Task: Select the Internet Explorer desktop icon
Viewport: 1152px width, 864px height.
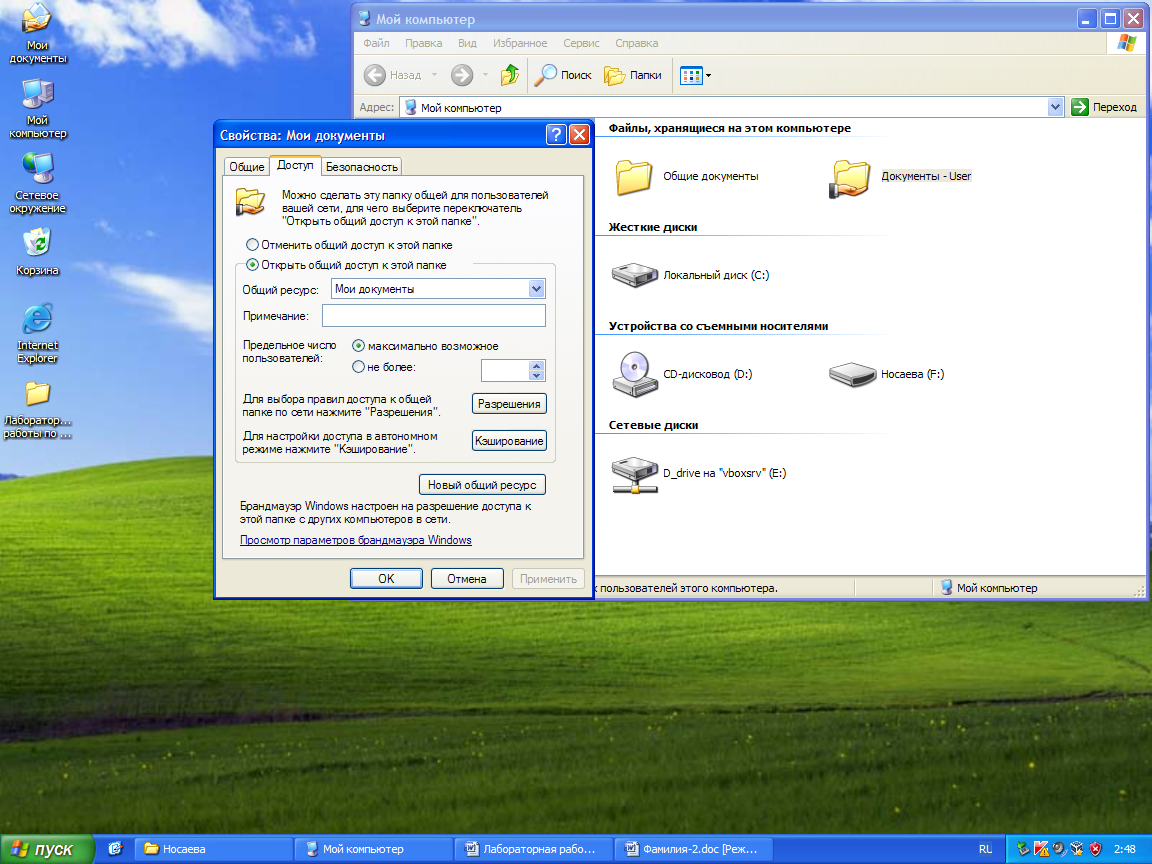Action: point(37,333)
